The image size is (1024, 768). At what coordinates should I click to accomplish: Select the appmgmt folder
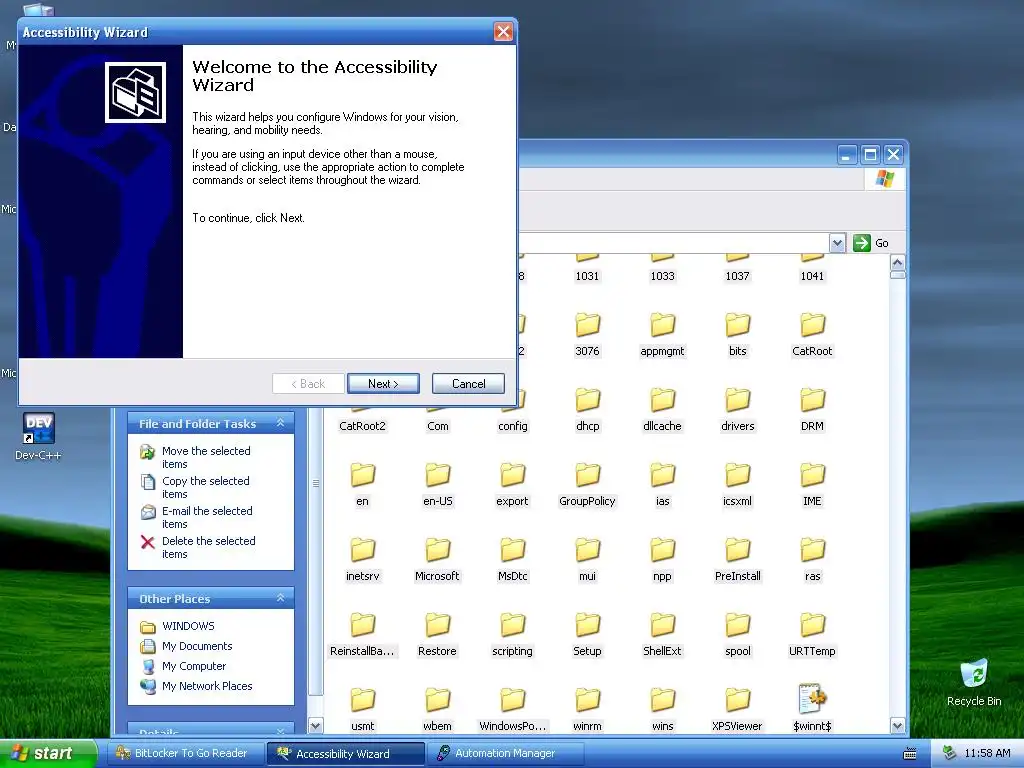(x=662, y=334)
